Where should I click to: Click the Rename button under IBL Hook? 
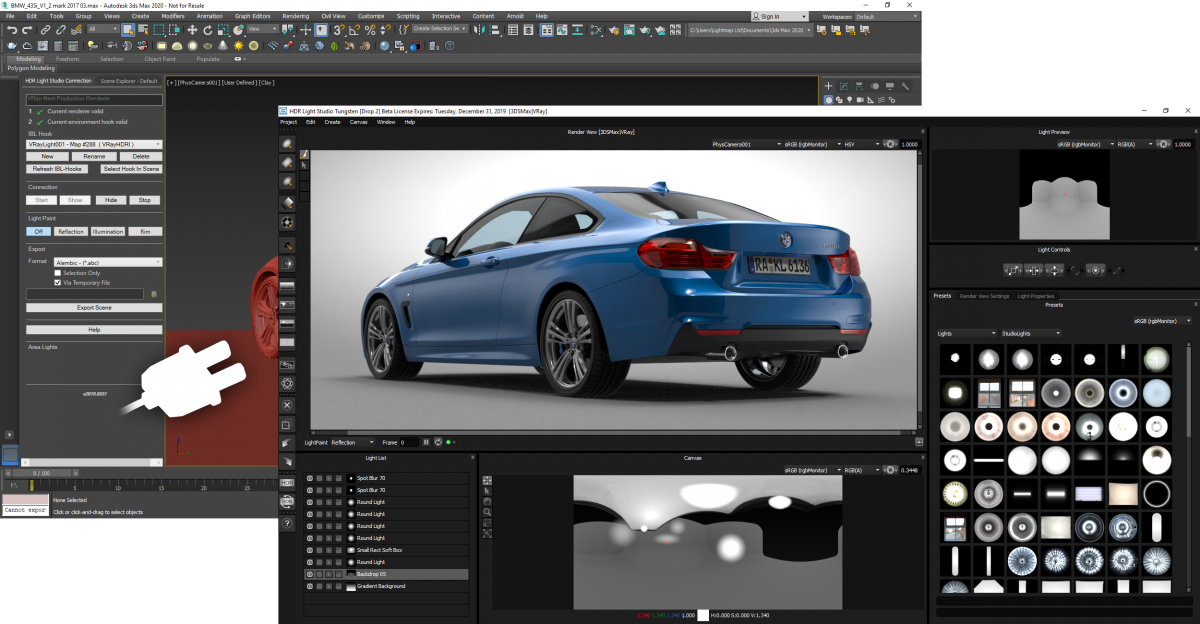point(94,157)
